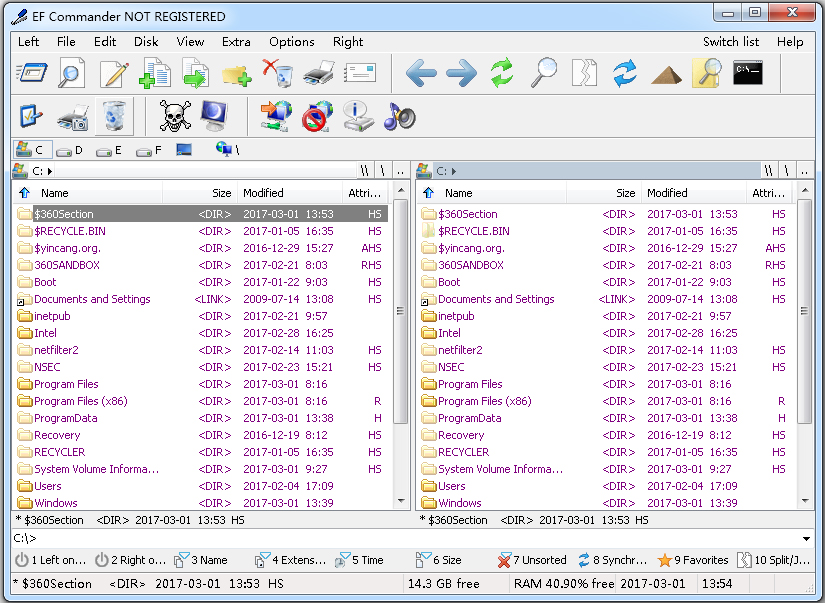Go back with the blue left arrow
Screen dimensions: 825x603
pyautogui.click(x=421, y=73)
